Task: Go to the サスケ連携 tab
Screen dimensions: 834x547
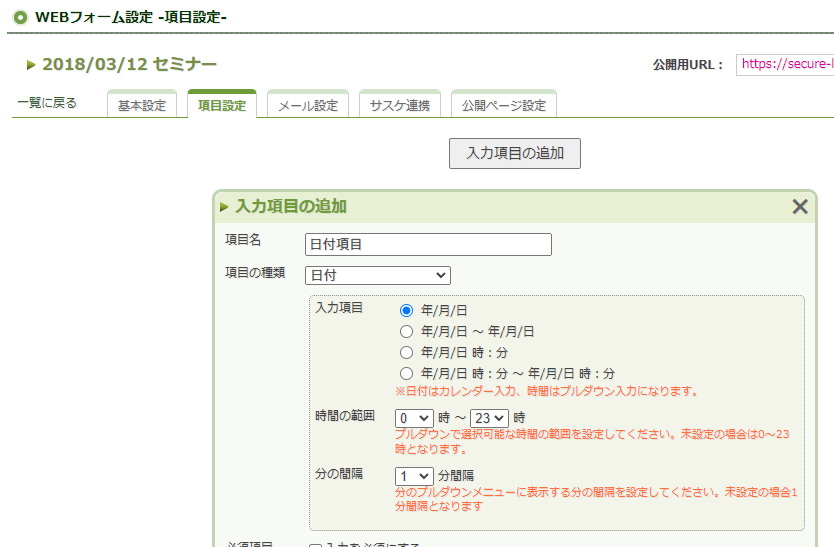Action: [399, 105]
